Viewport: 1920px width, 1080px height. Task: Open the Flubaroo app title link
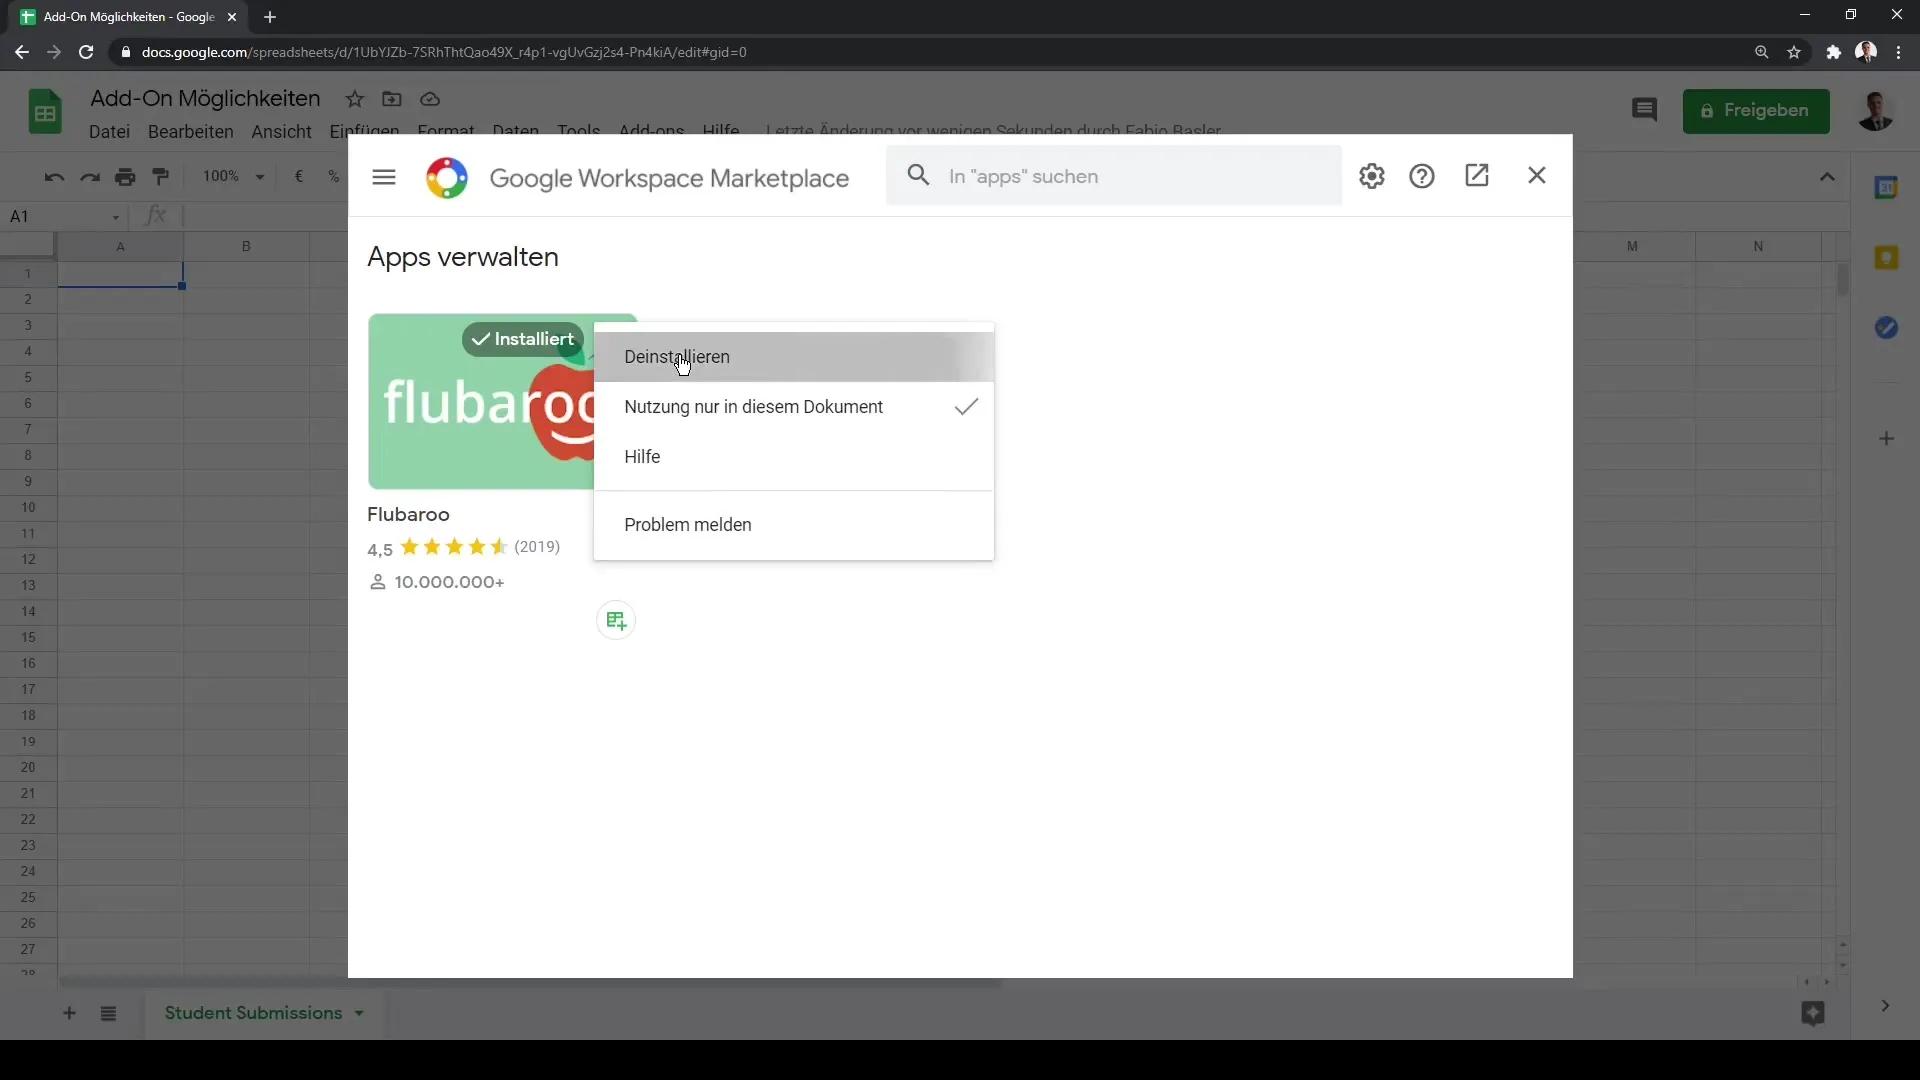point(408,514)
